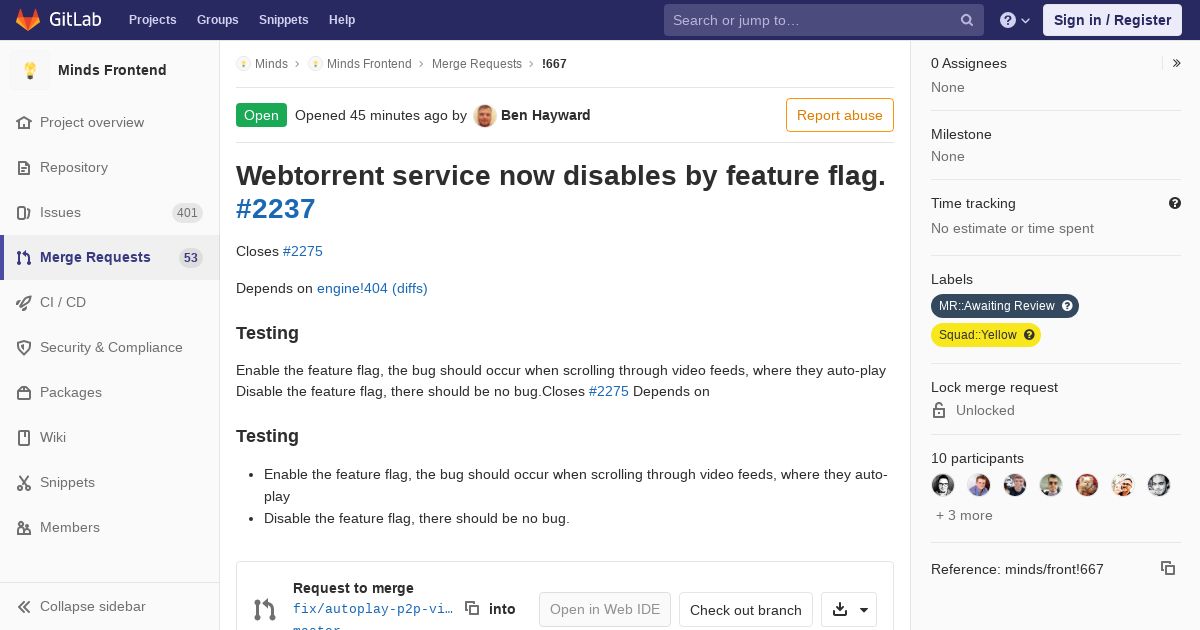Click the fix/autoplay-p2p-vi… branch link
Viewport: 1200px width, 630px height.
(x=373, y=608)
